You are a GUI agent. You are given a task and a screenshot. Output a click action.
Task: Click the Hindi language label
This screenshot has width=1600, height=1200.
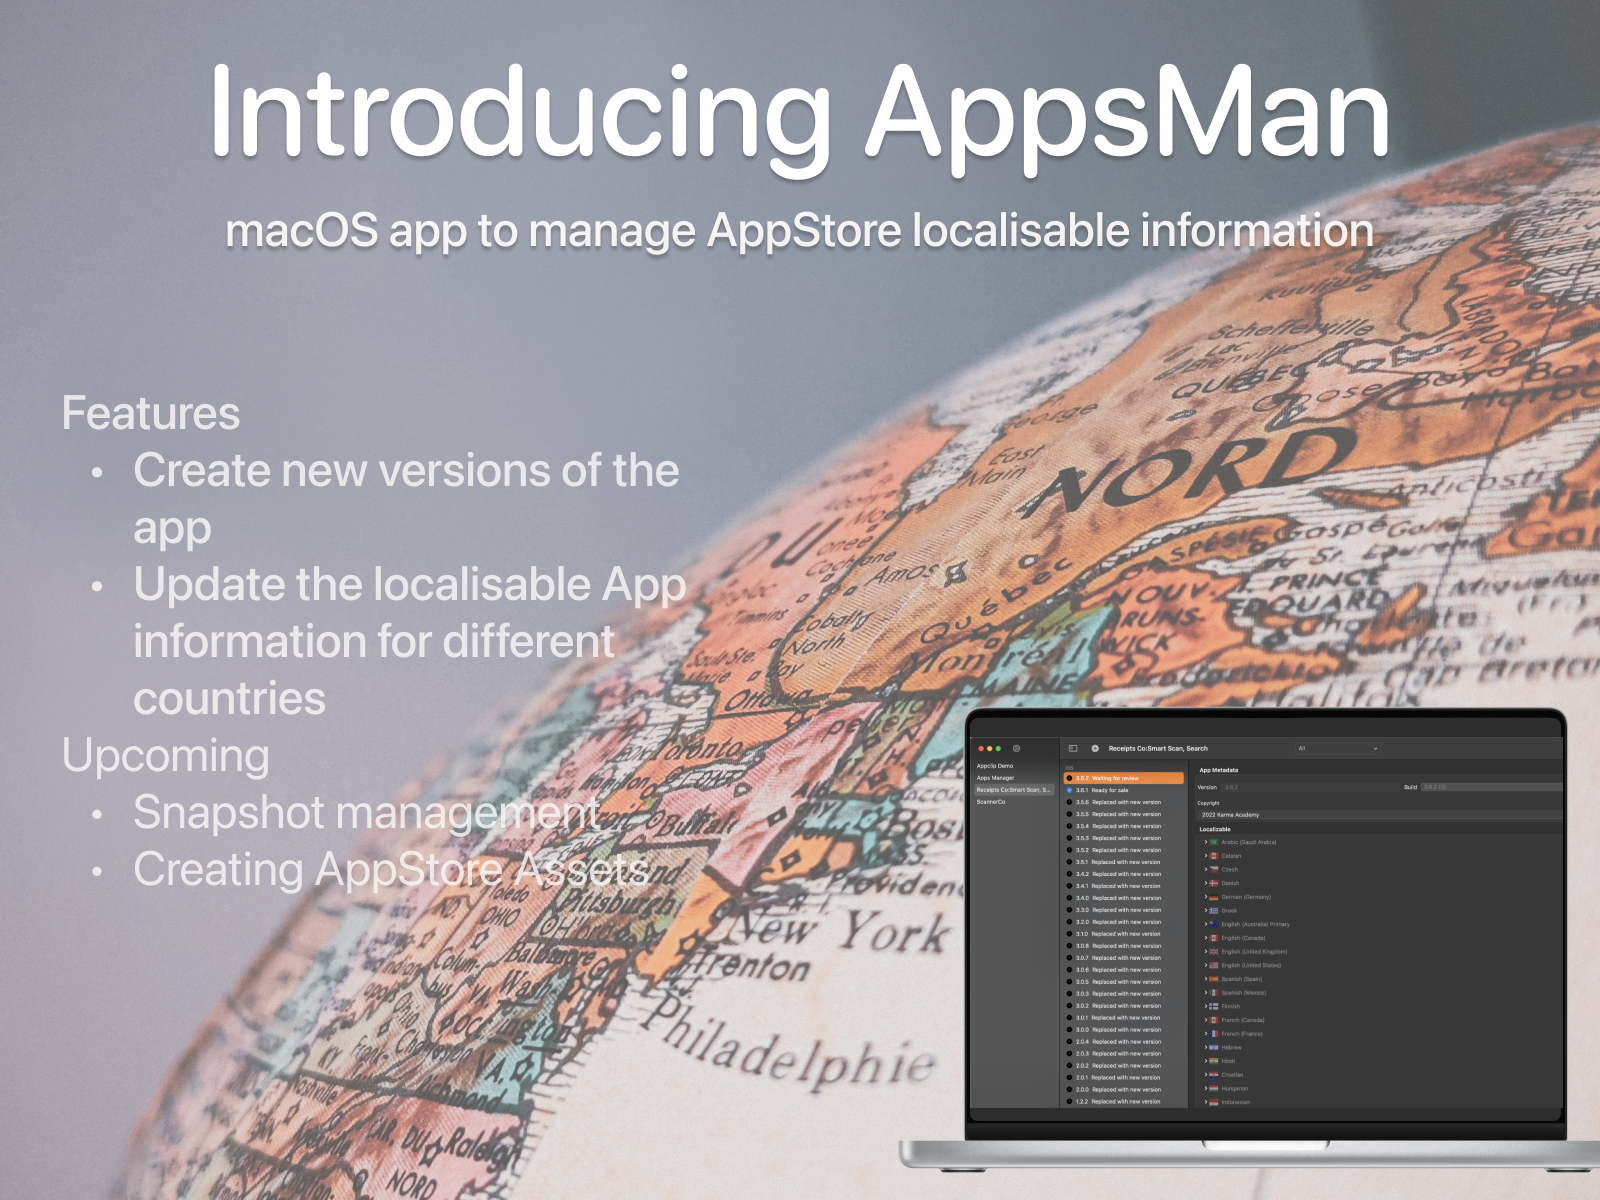[1228, 1061]
